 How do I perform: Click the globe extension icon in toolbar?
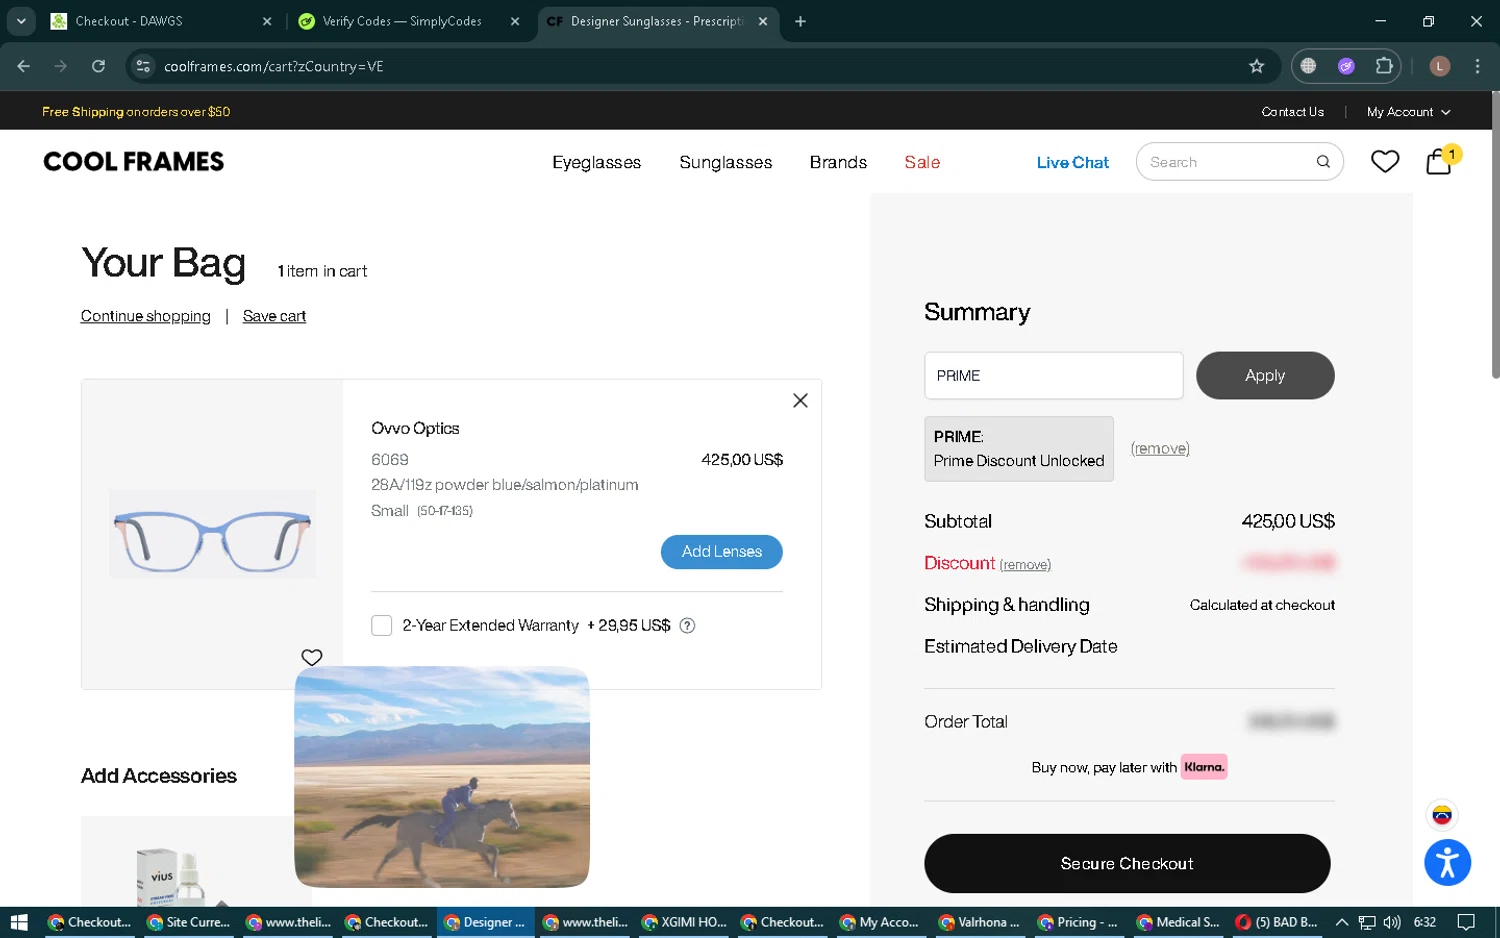(1308, 66)
